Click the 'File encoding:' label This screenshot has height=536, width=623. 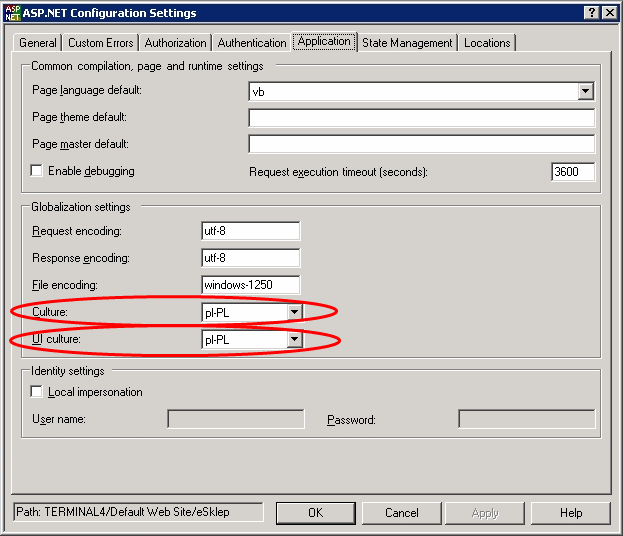pos(65,285)
